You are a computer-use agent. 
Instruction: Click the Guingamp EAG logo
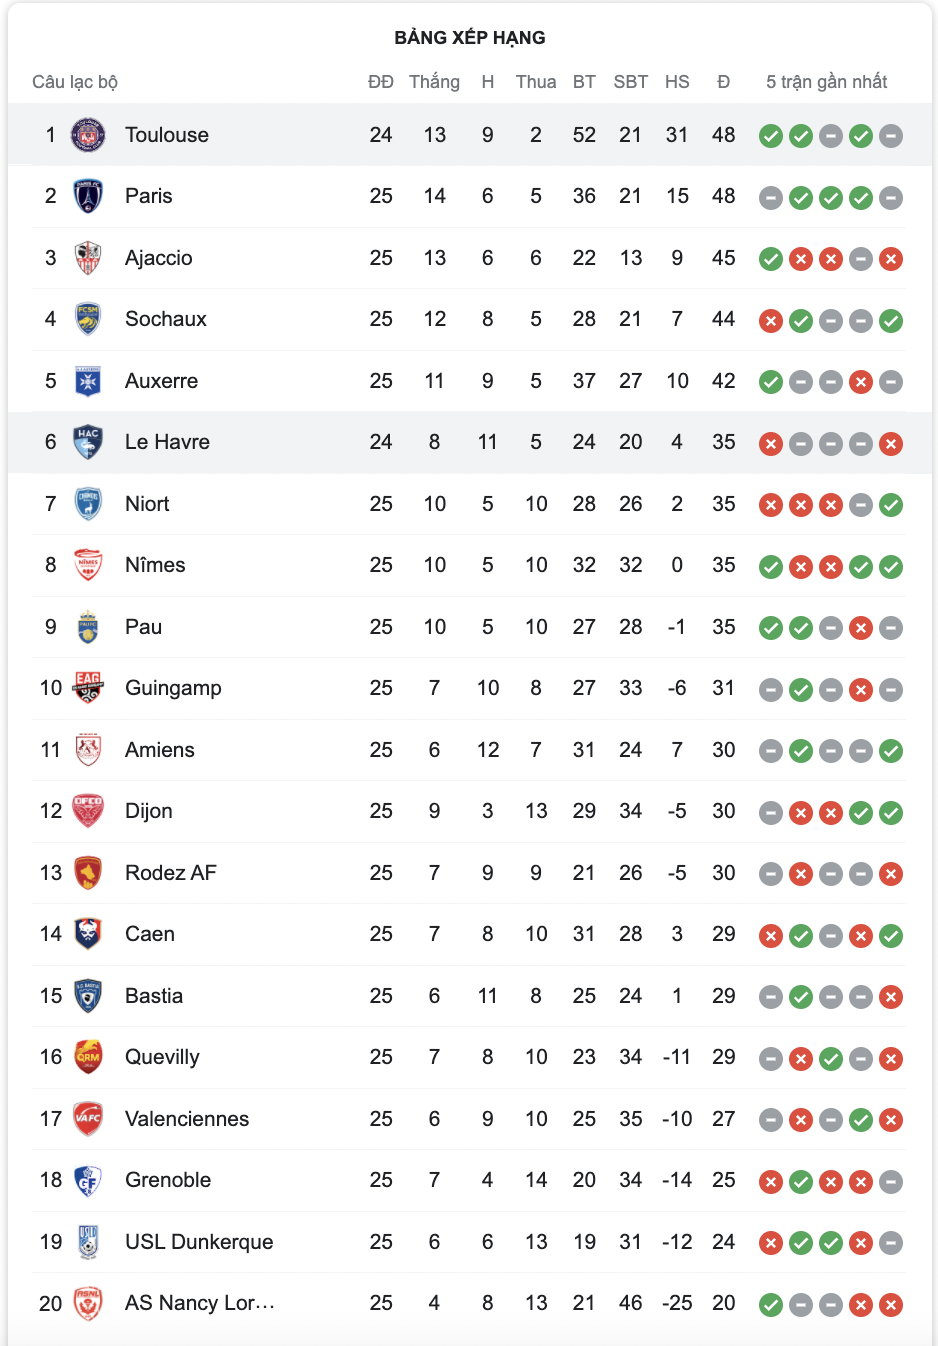pos(88,688)
